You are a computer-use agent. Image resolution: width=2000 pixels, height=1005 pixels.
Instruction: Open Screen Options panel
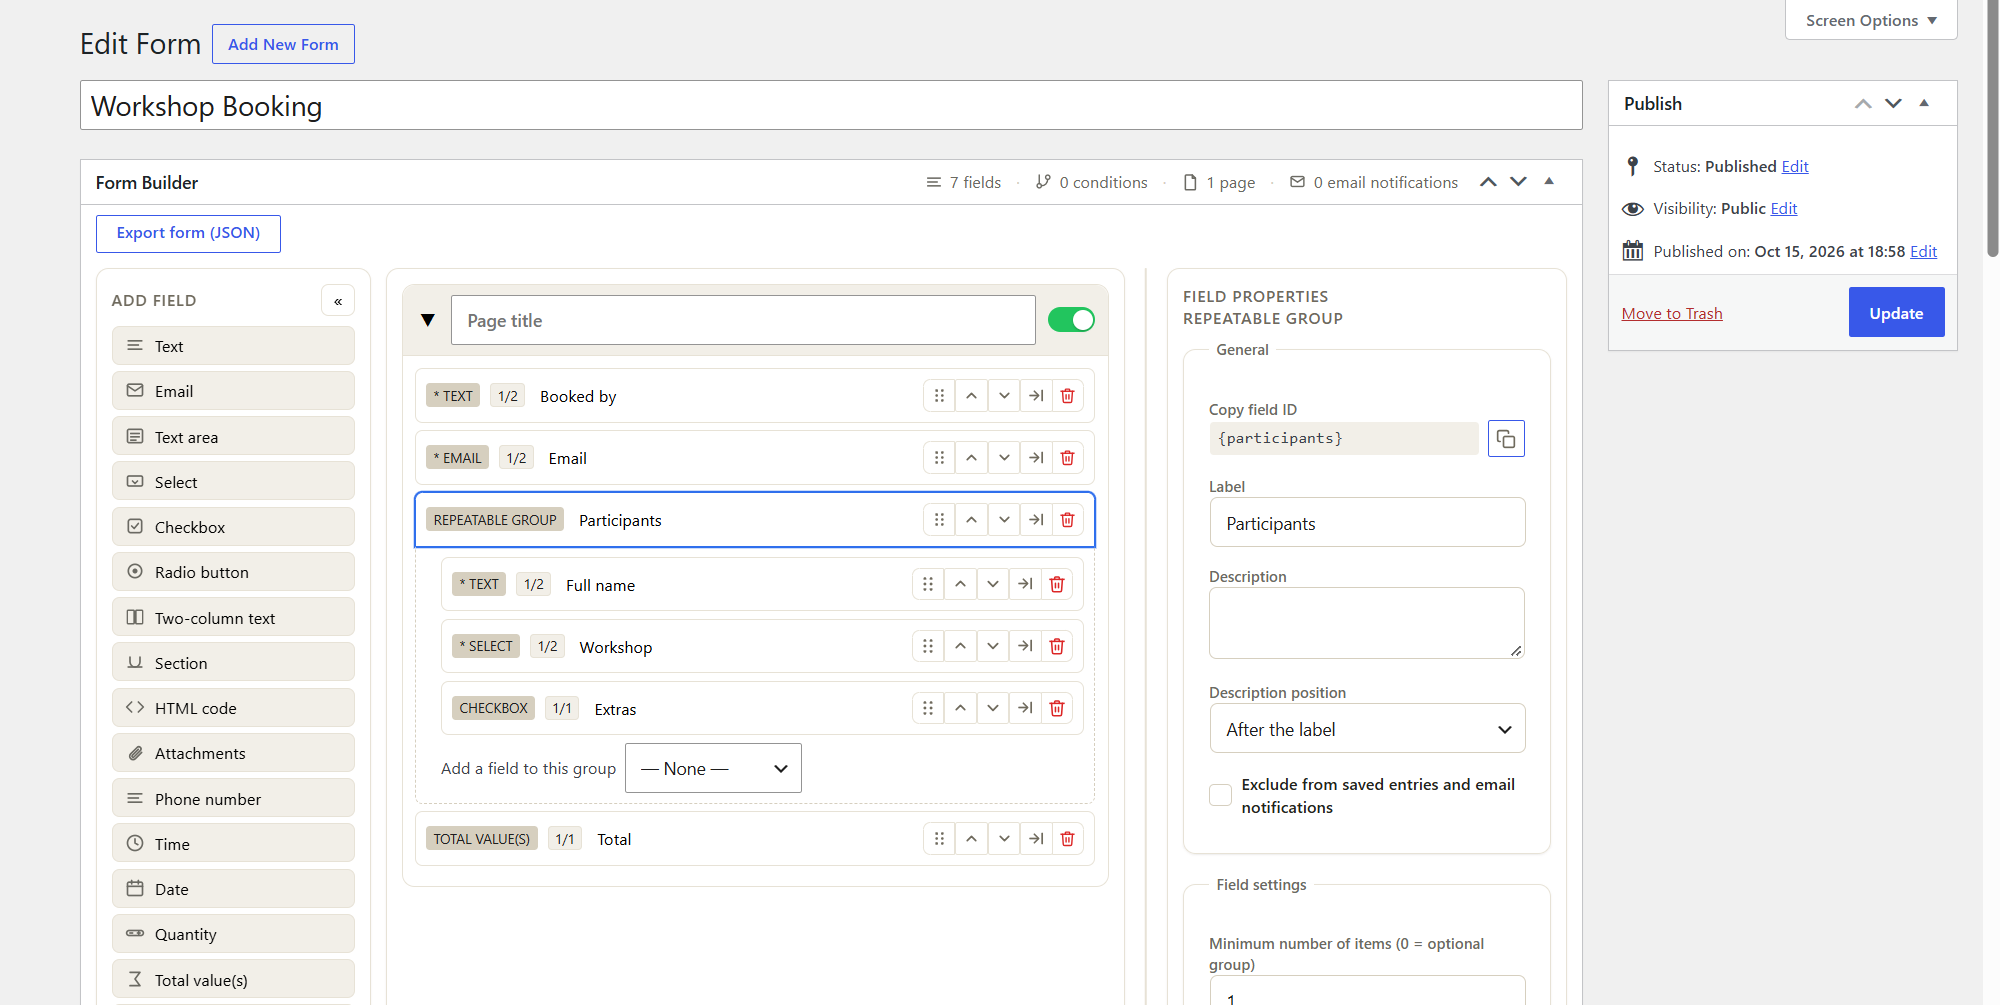tap(1871, 20)
